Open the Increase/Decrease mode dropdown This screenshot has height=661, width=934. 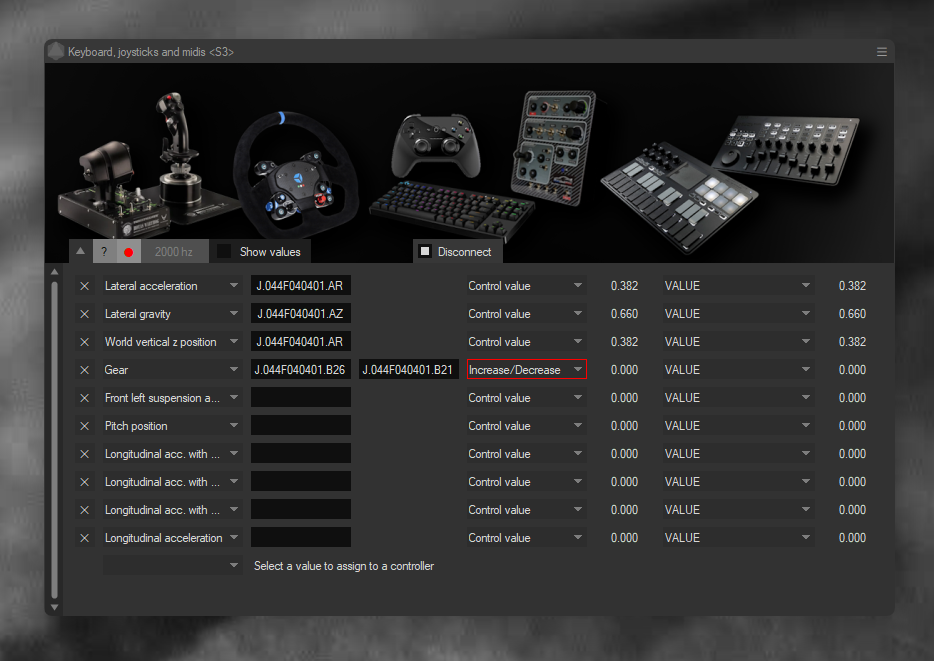tap(526, 370)
